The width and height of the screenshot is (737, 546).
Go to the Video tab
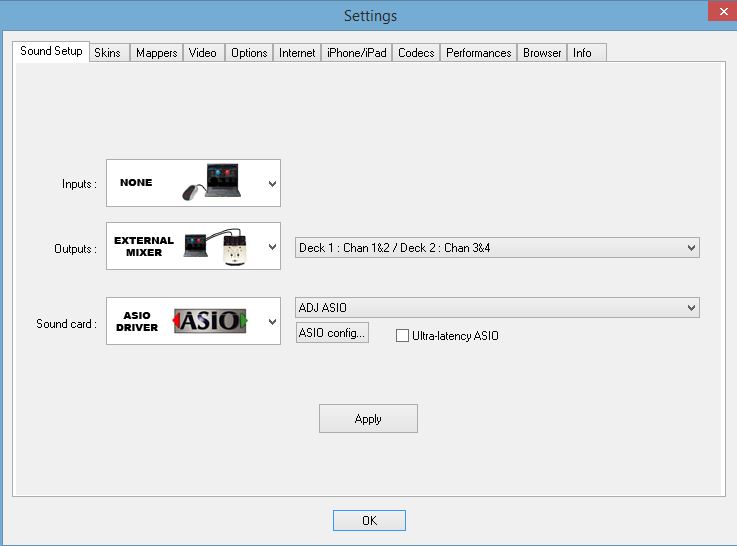202,53
